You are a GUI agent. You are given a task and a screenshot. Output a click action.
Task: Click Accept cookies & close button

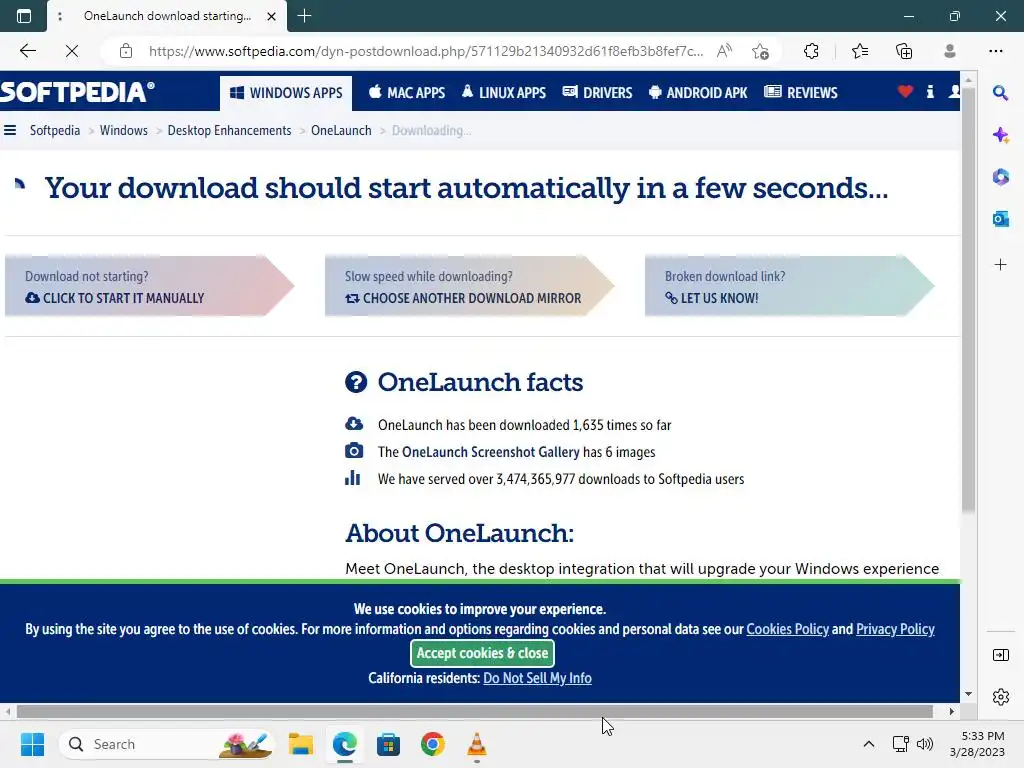click(482, 653)
